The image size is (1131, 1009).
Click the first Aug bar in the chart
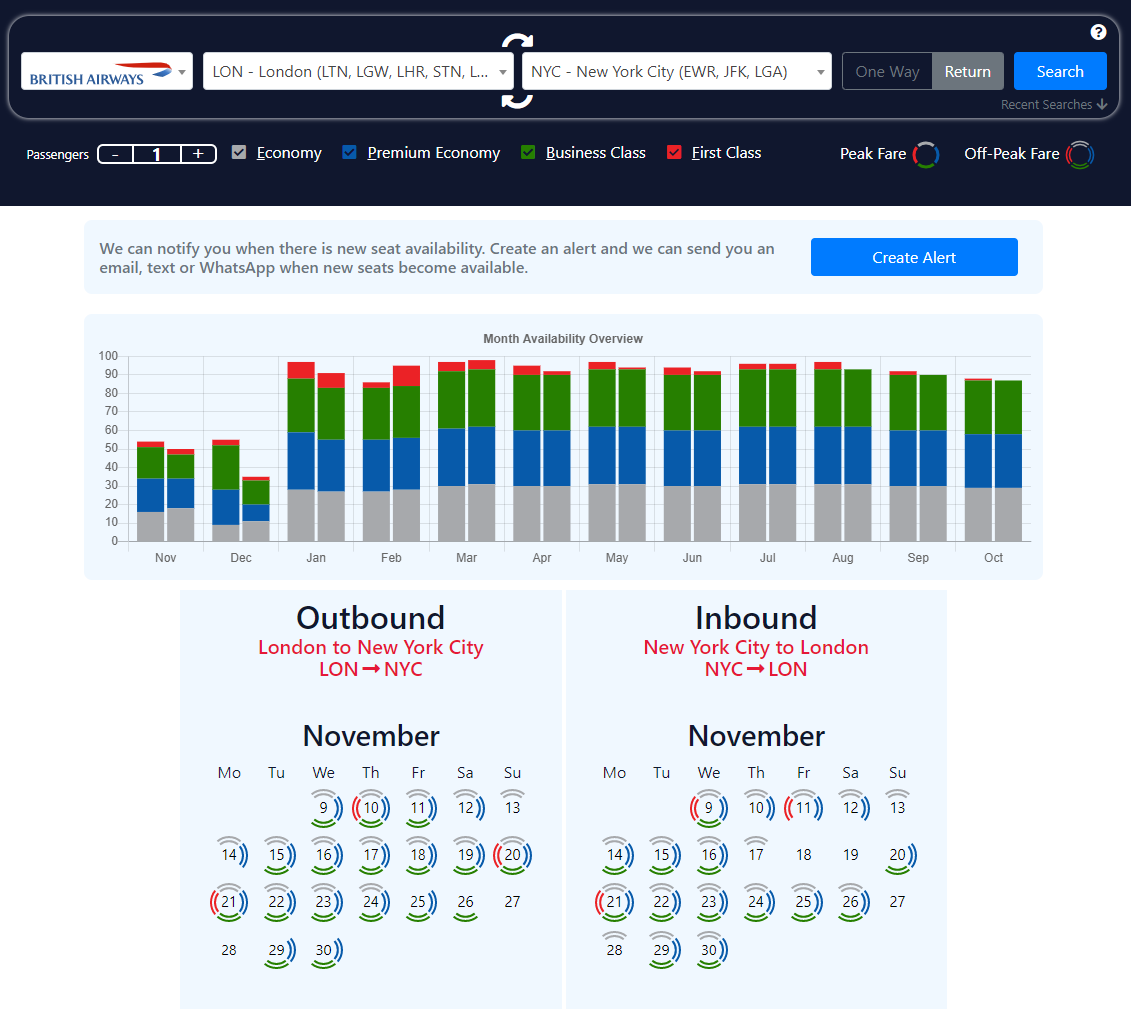(x=827, y=451)
